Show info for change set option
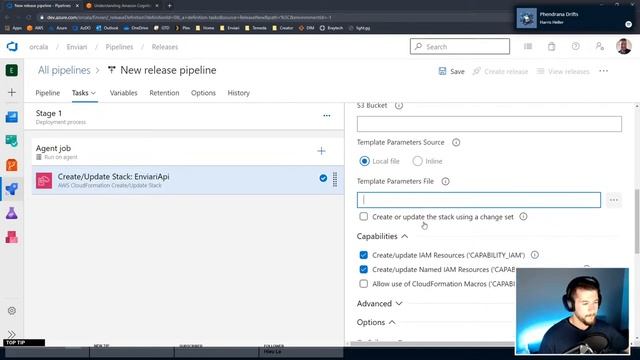This screenshot has width=640, height=360. (523, 217)
